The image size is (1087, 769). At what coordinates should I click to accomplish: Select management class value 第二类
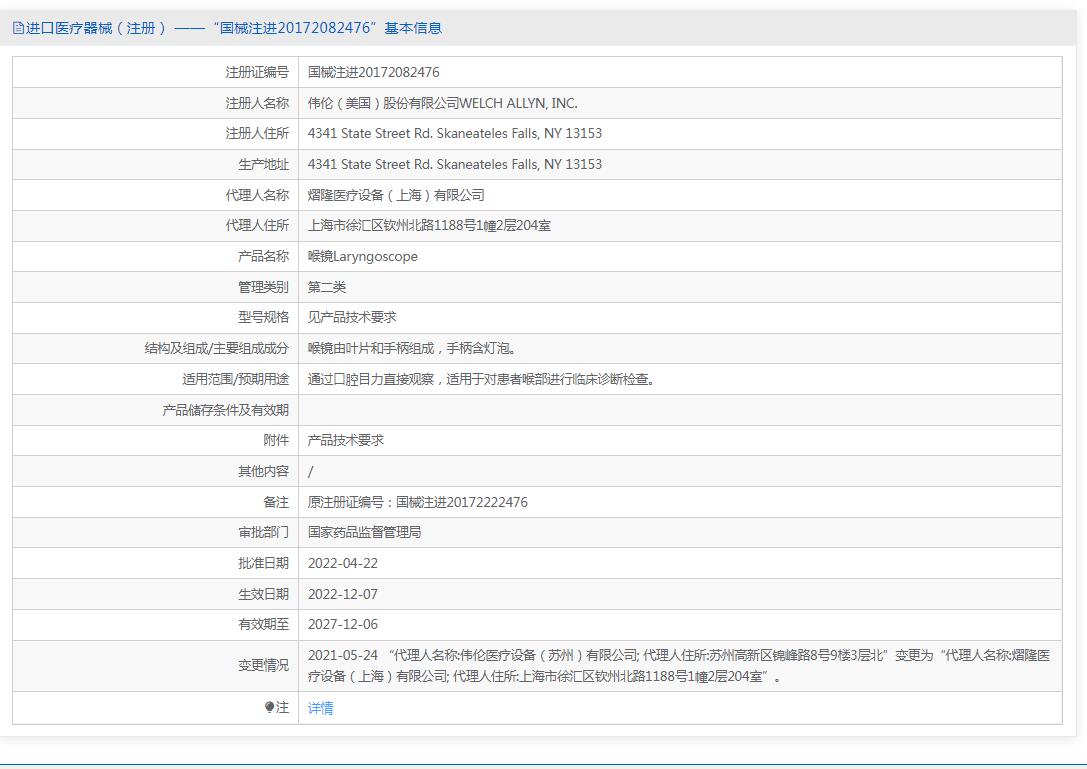(x=327, y=287)
